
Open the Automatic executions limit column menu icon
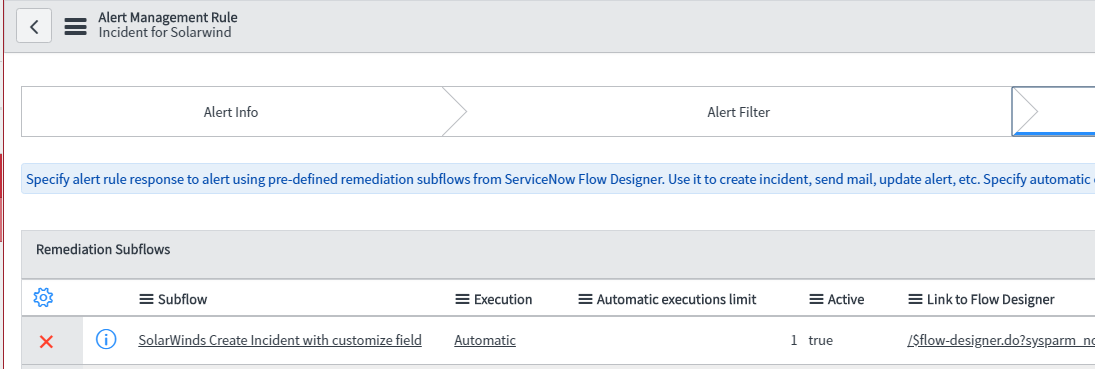click(x=585, y=299)
